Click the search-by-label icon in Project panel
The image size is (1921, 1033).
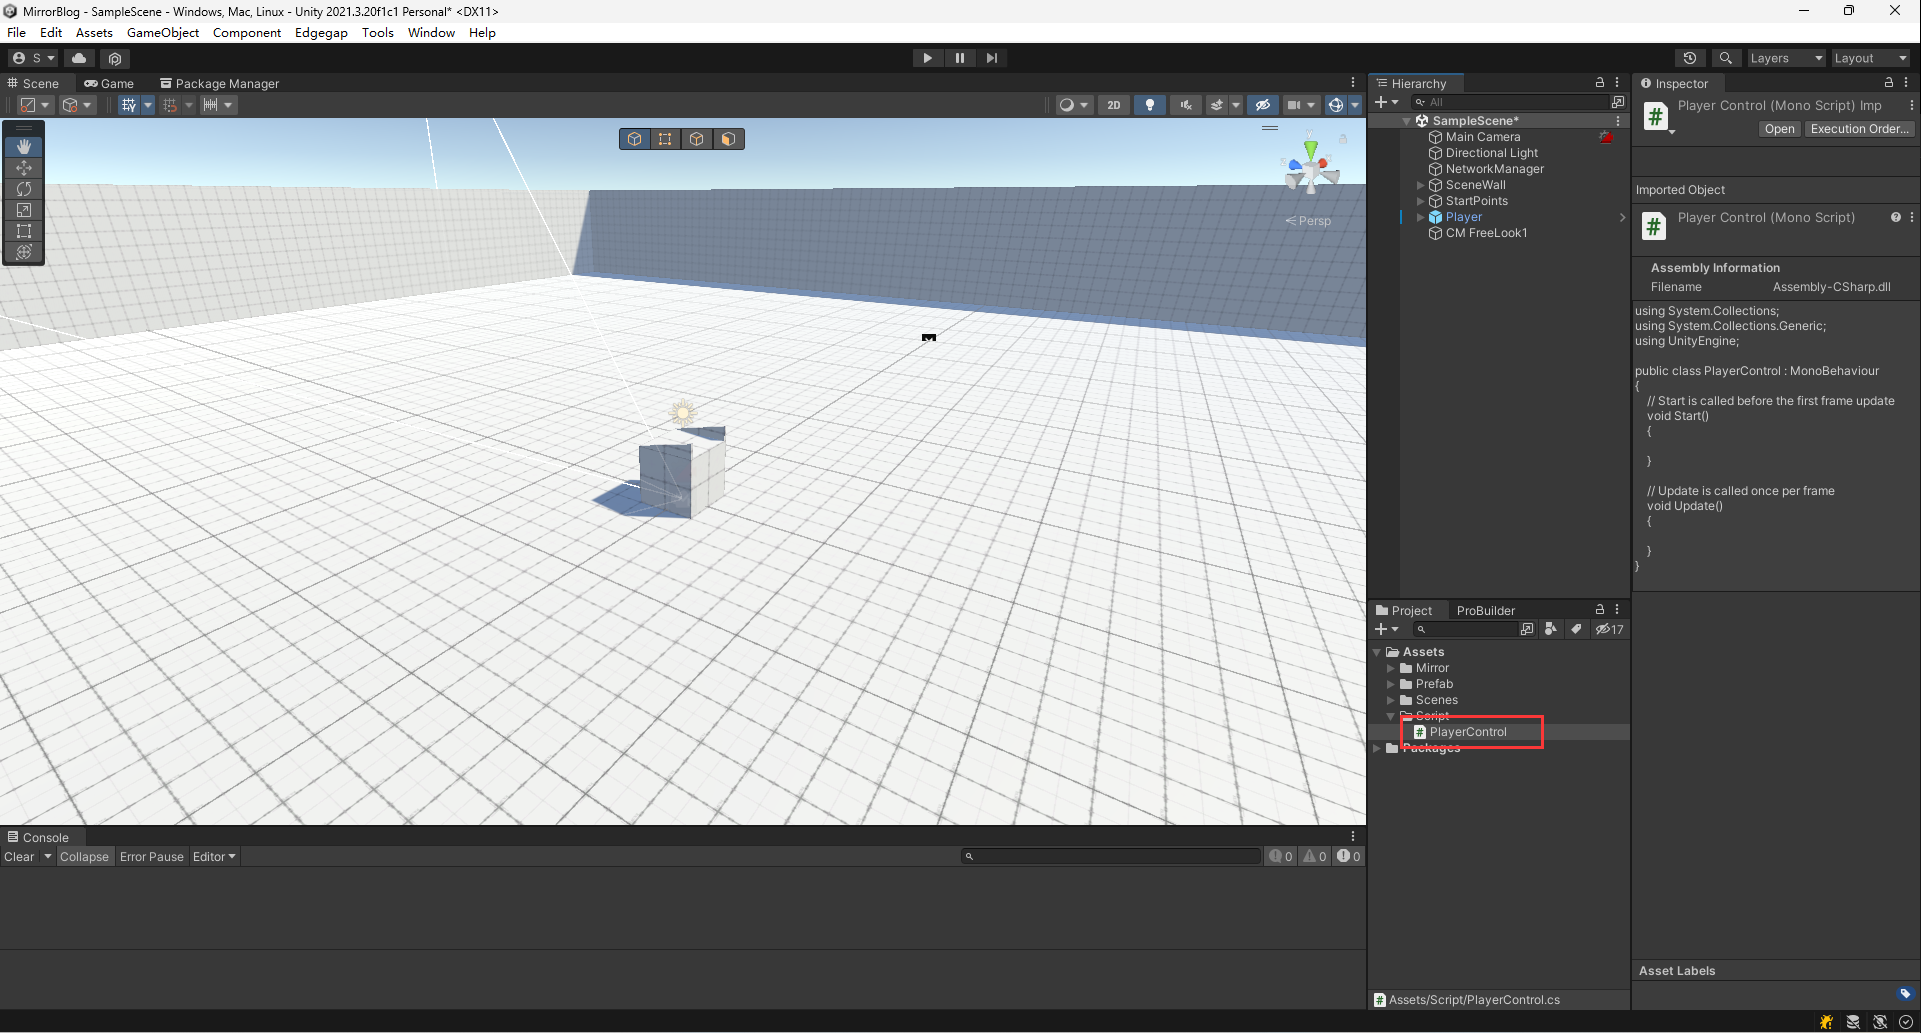coord(1576,629)
